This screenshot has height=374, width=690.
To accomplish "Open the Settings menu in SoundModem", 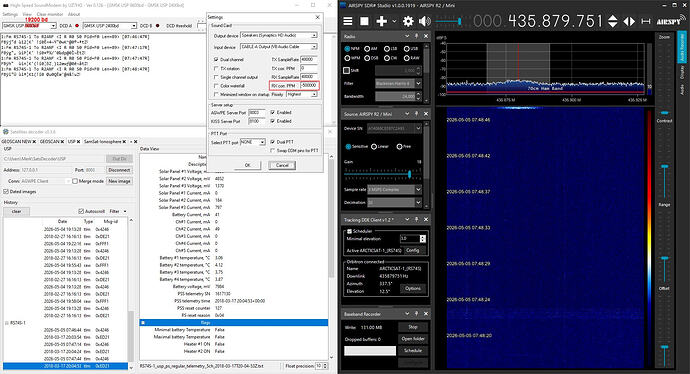I will coord(10,14).
